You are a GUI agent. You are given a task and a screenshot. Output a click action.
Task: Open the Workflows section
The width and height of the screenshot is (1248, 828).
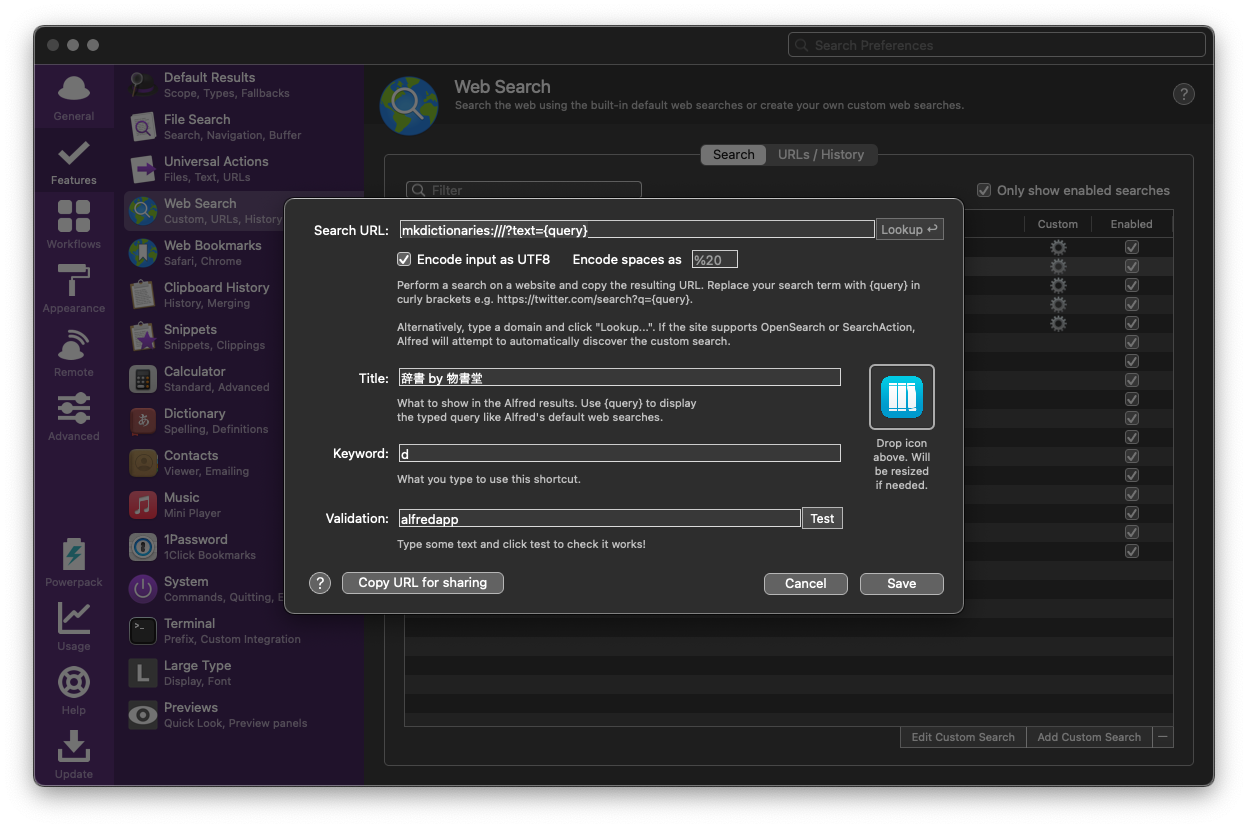point(74,226)
